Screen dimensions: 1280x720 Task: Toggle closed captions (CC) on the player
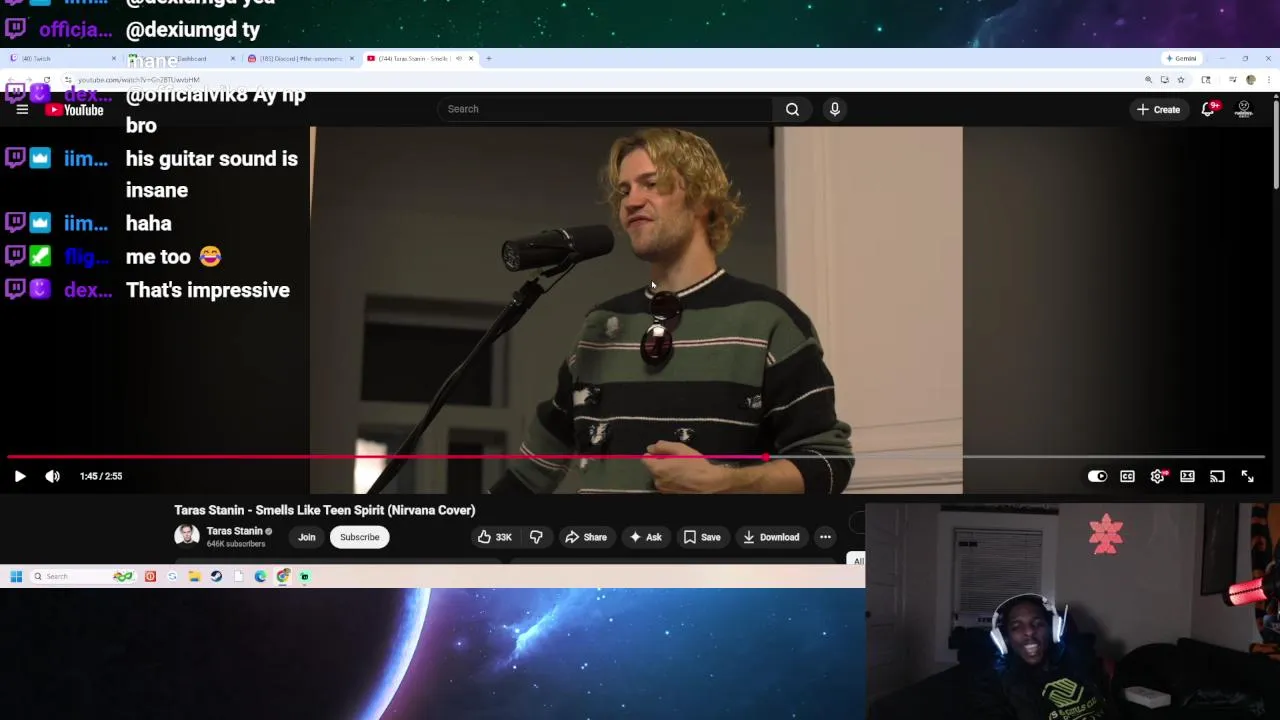tap(1127, 476)
